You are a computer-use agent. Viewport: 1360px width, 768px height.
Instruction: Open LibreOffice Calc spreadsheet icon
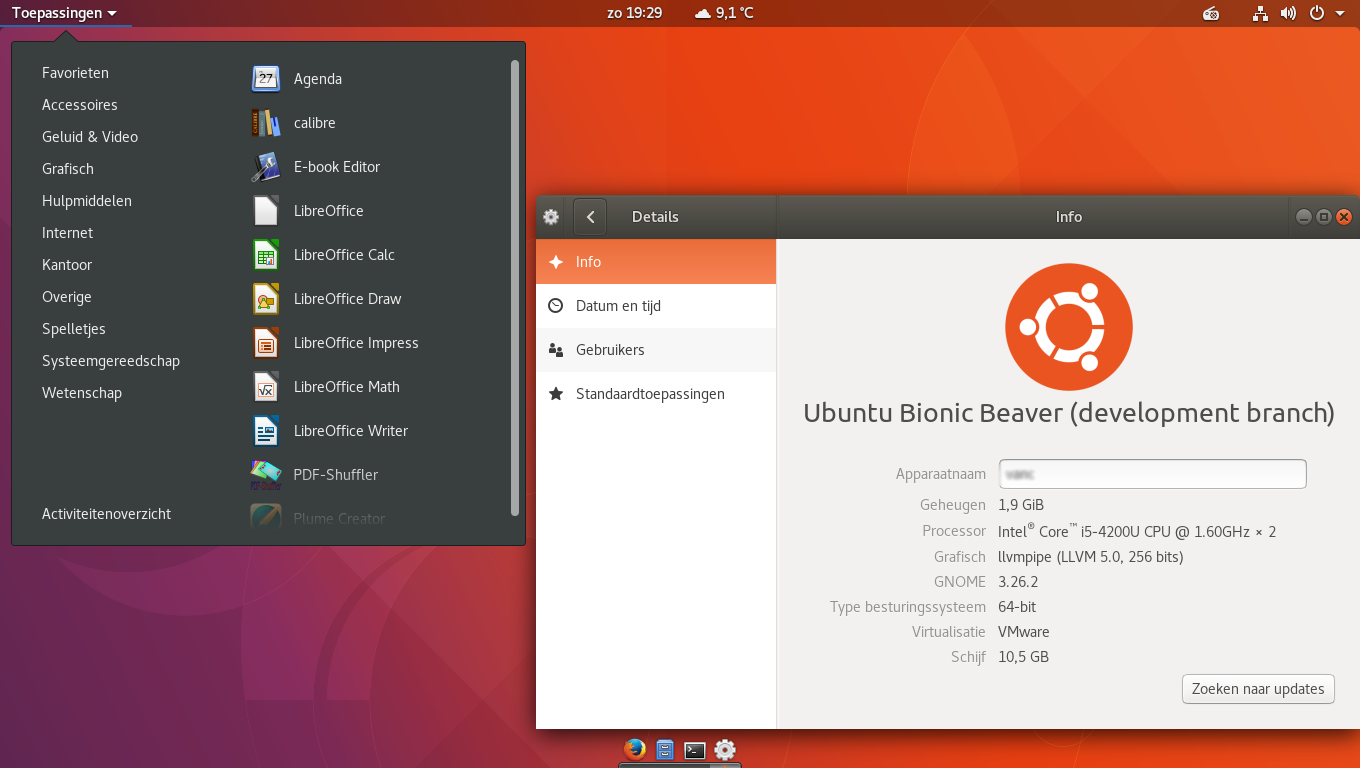(x=265, y=255)
